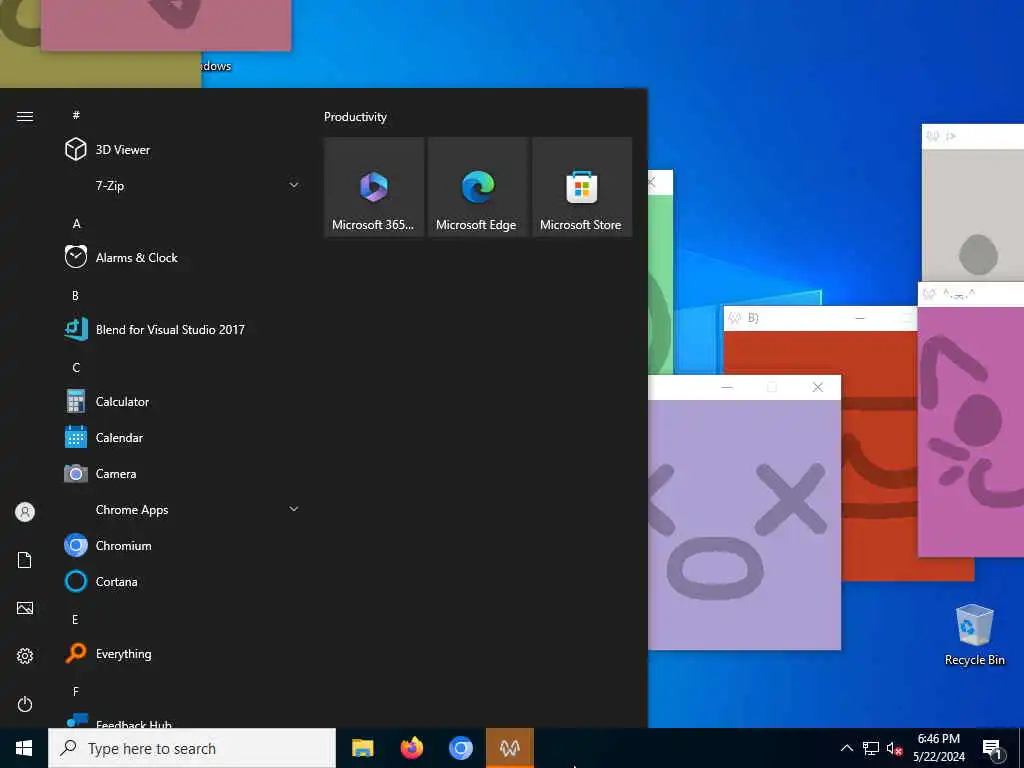The width and height of the screenshot is (1024, 768).
Task: Expand the 7-Zip folder
Action: pos(183,185)
